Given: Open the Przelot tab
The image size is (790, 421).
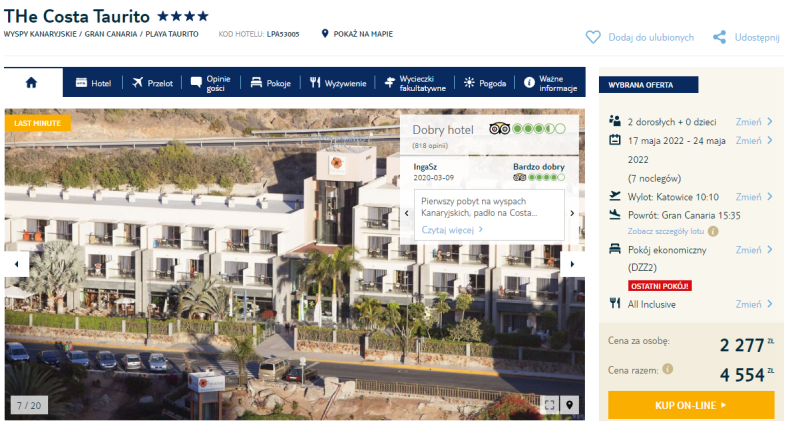Looking at the screenshot, I should [153, 83].
